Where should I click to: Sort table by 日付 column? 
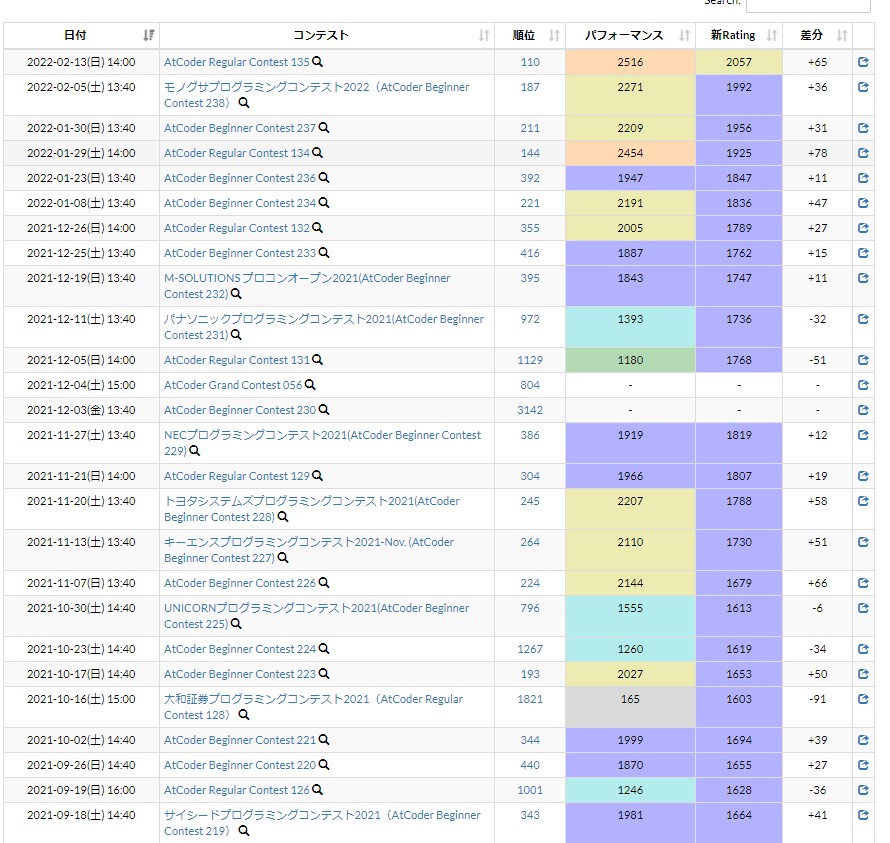pos(81,35)
